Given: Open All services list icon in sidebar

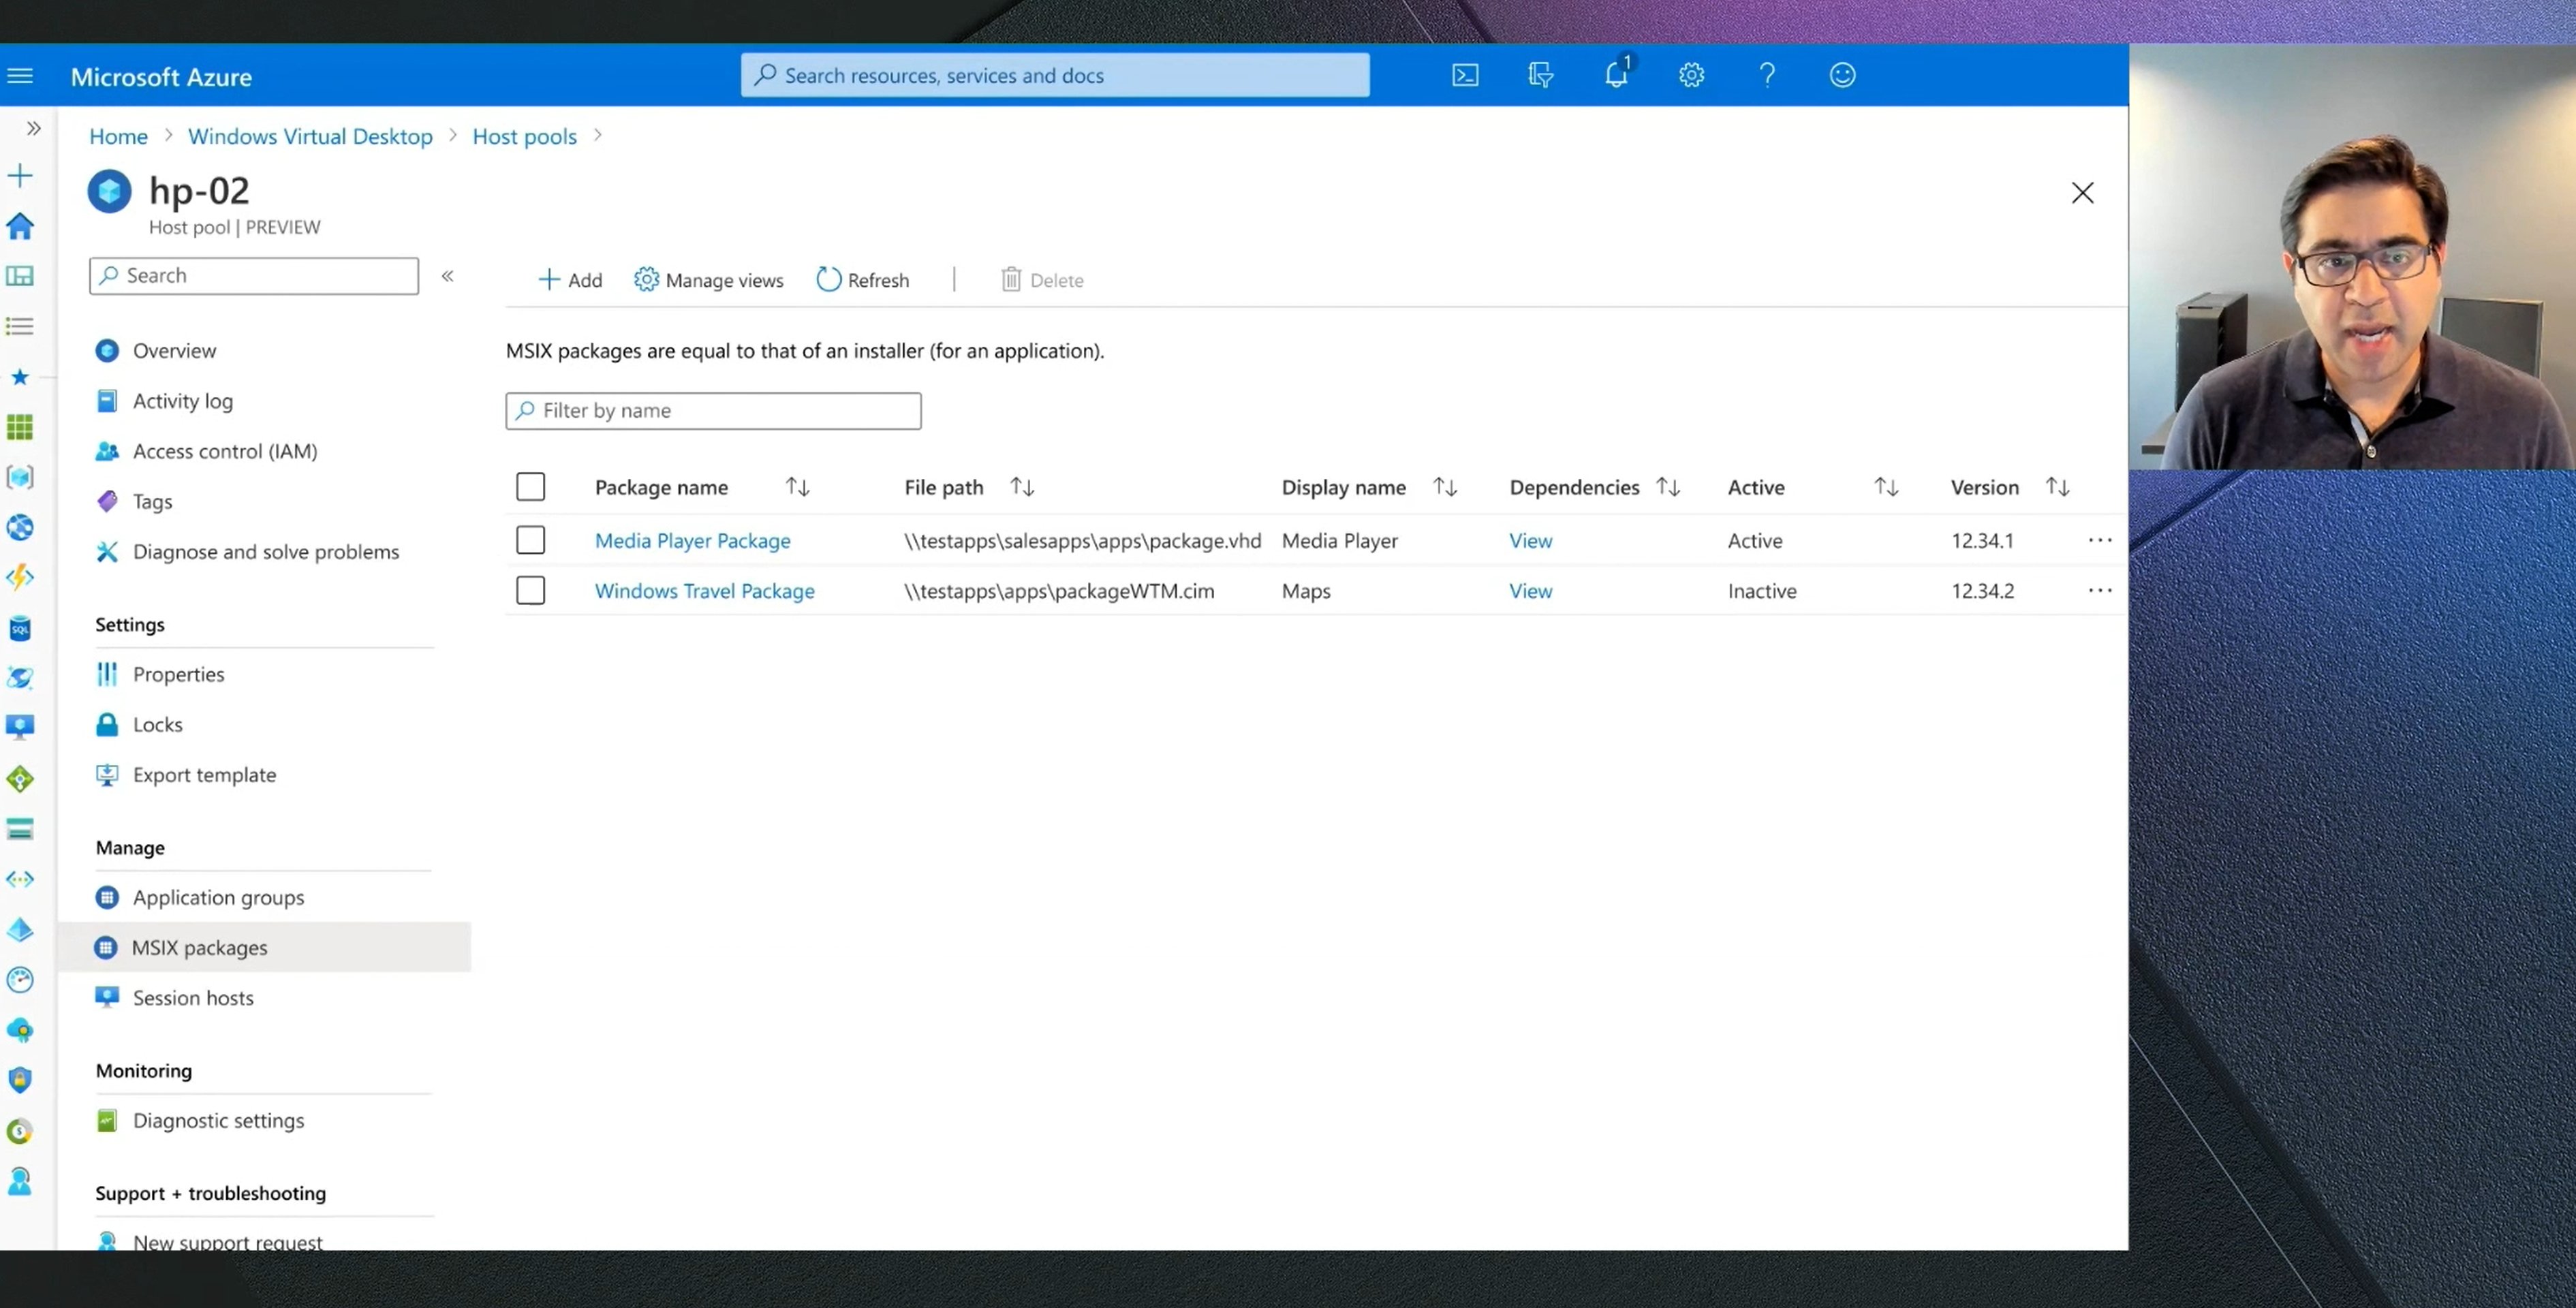Looking at the screenshot, I should point(20,326).
